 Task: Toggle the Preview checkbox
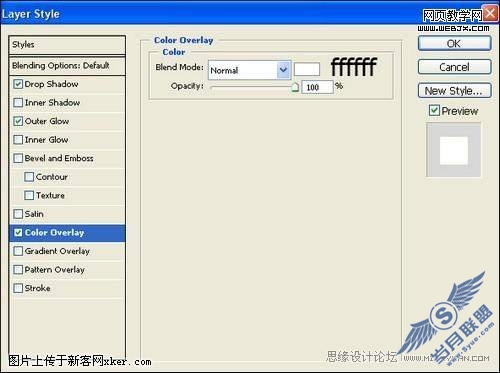pos(434,110)
